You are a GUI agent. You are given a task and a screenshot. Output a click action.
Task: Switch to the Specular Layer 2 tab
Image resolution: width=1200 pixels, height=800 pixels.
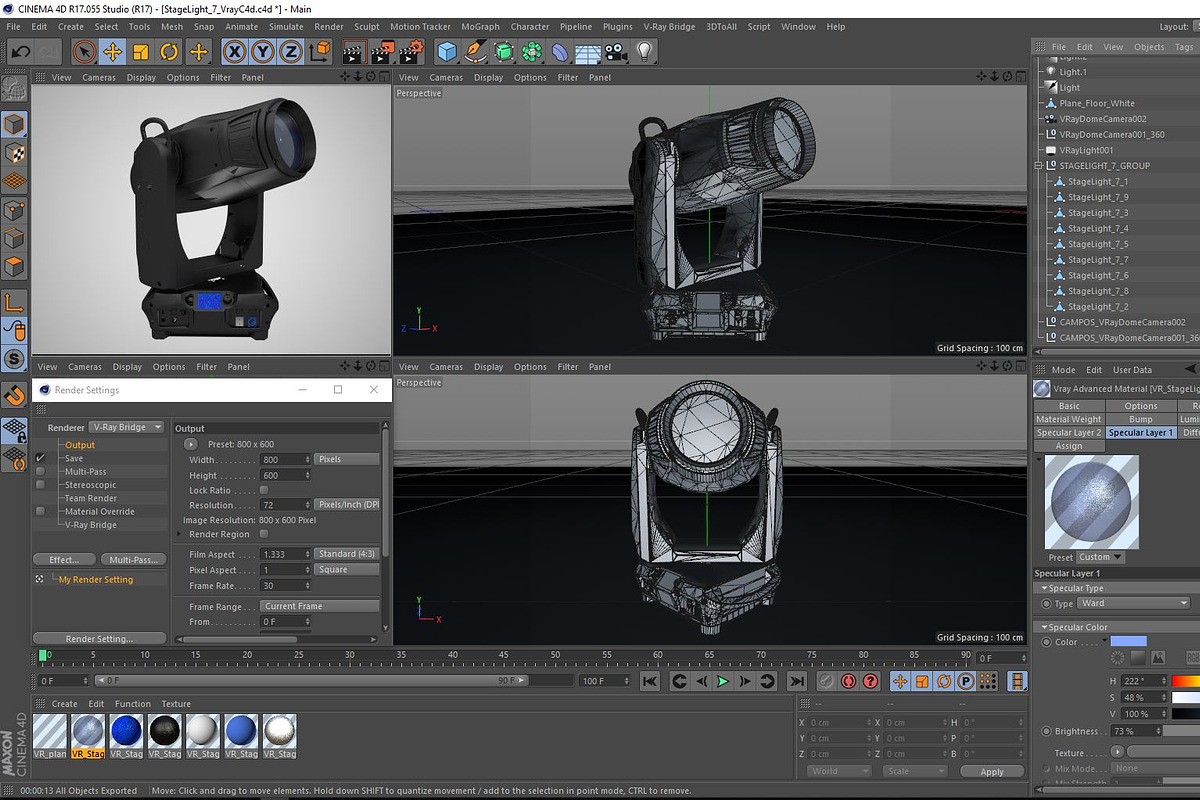coord(1069,432)
